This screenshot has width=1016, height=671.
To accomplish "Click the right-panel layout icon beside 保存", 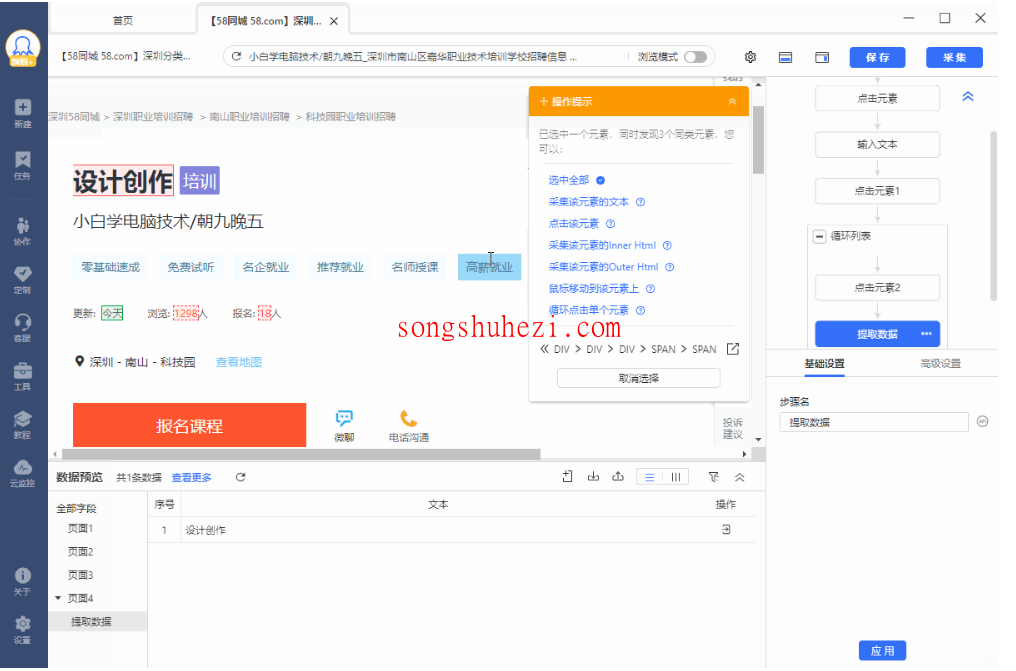I will (822, 58).
